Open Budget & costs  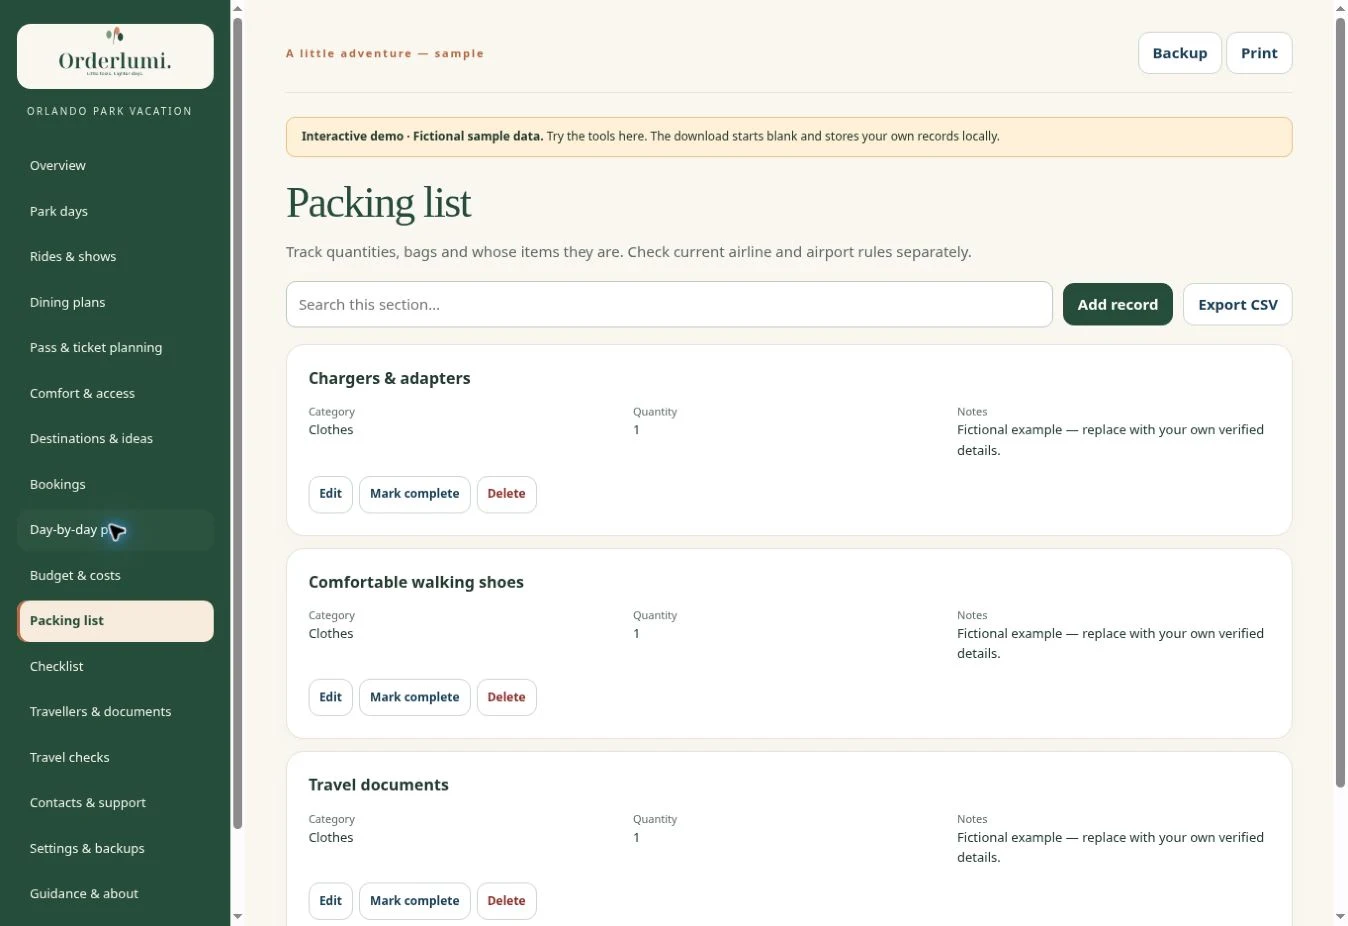[115, 575]
